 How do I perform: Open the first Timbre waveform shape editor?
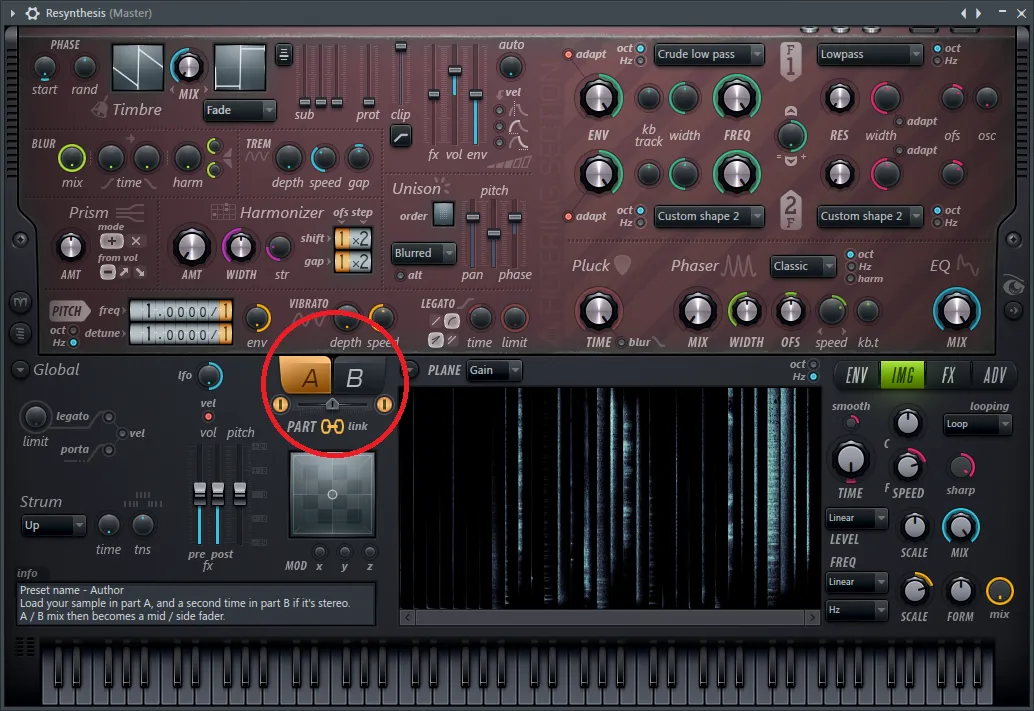[138, 67]
